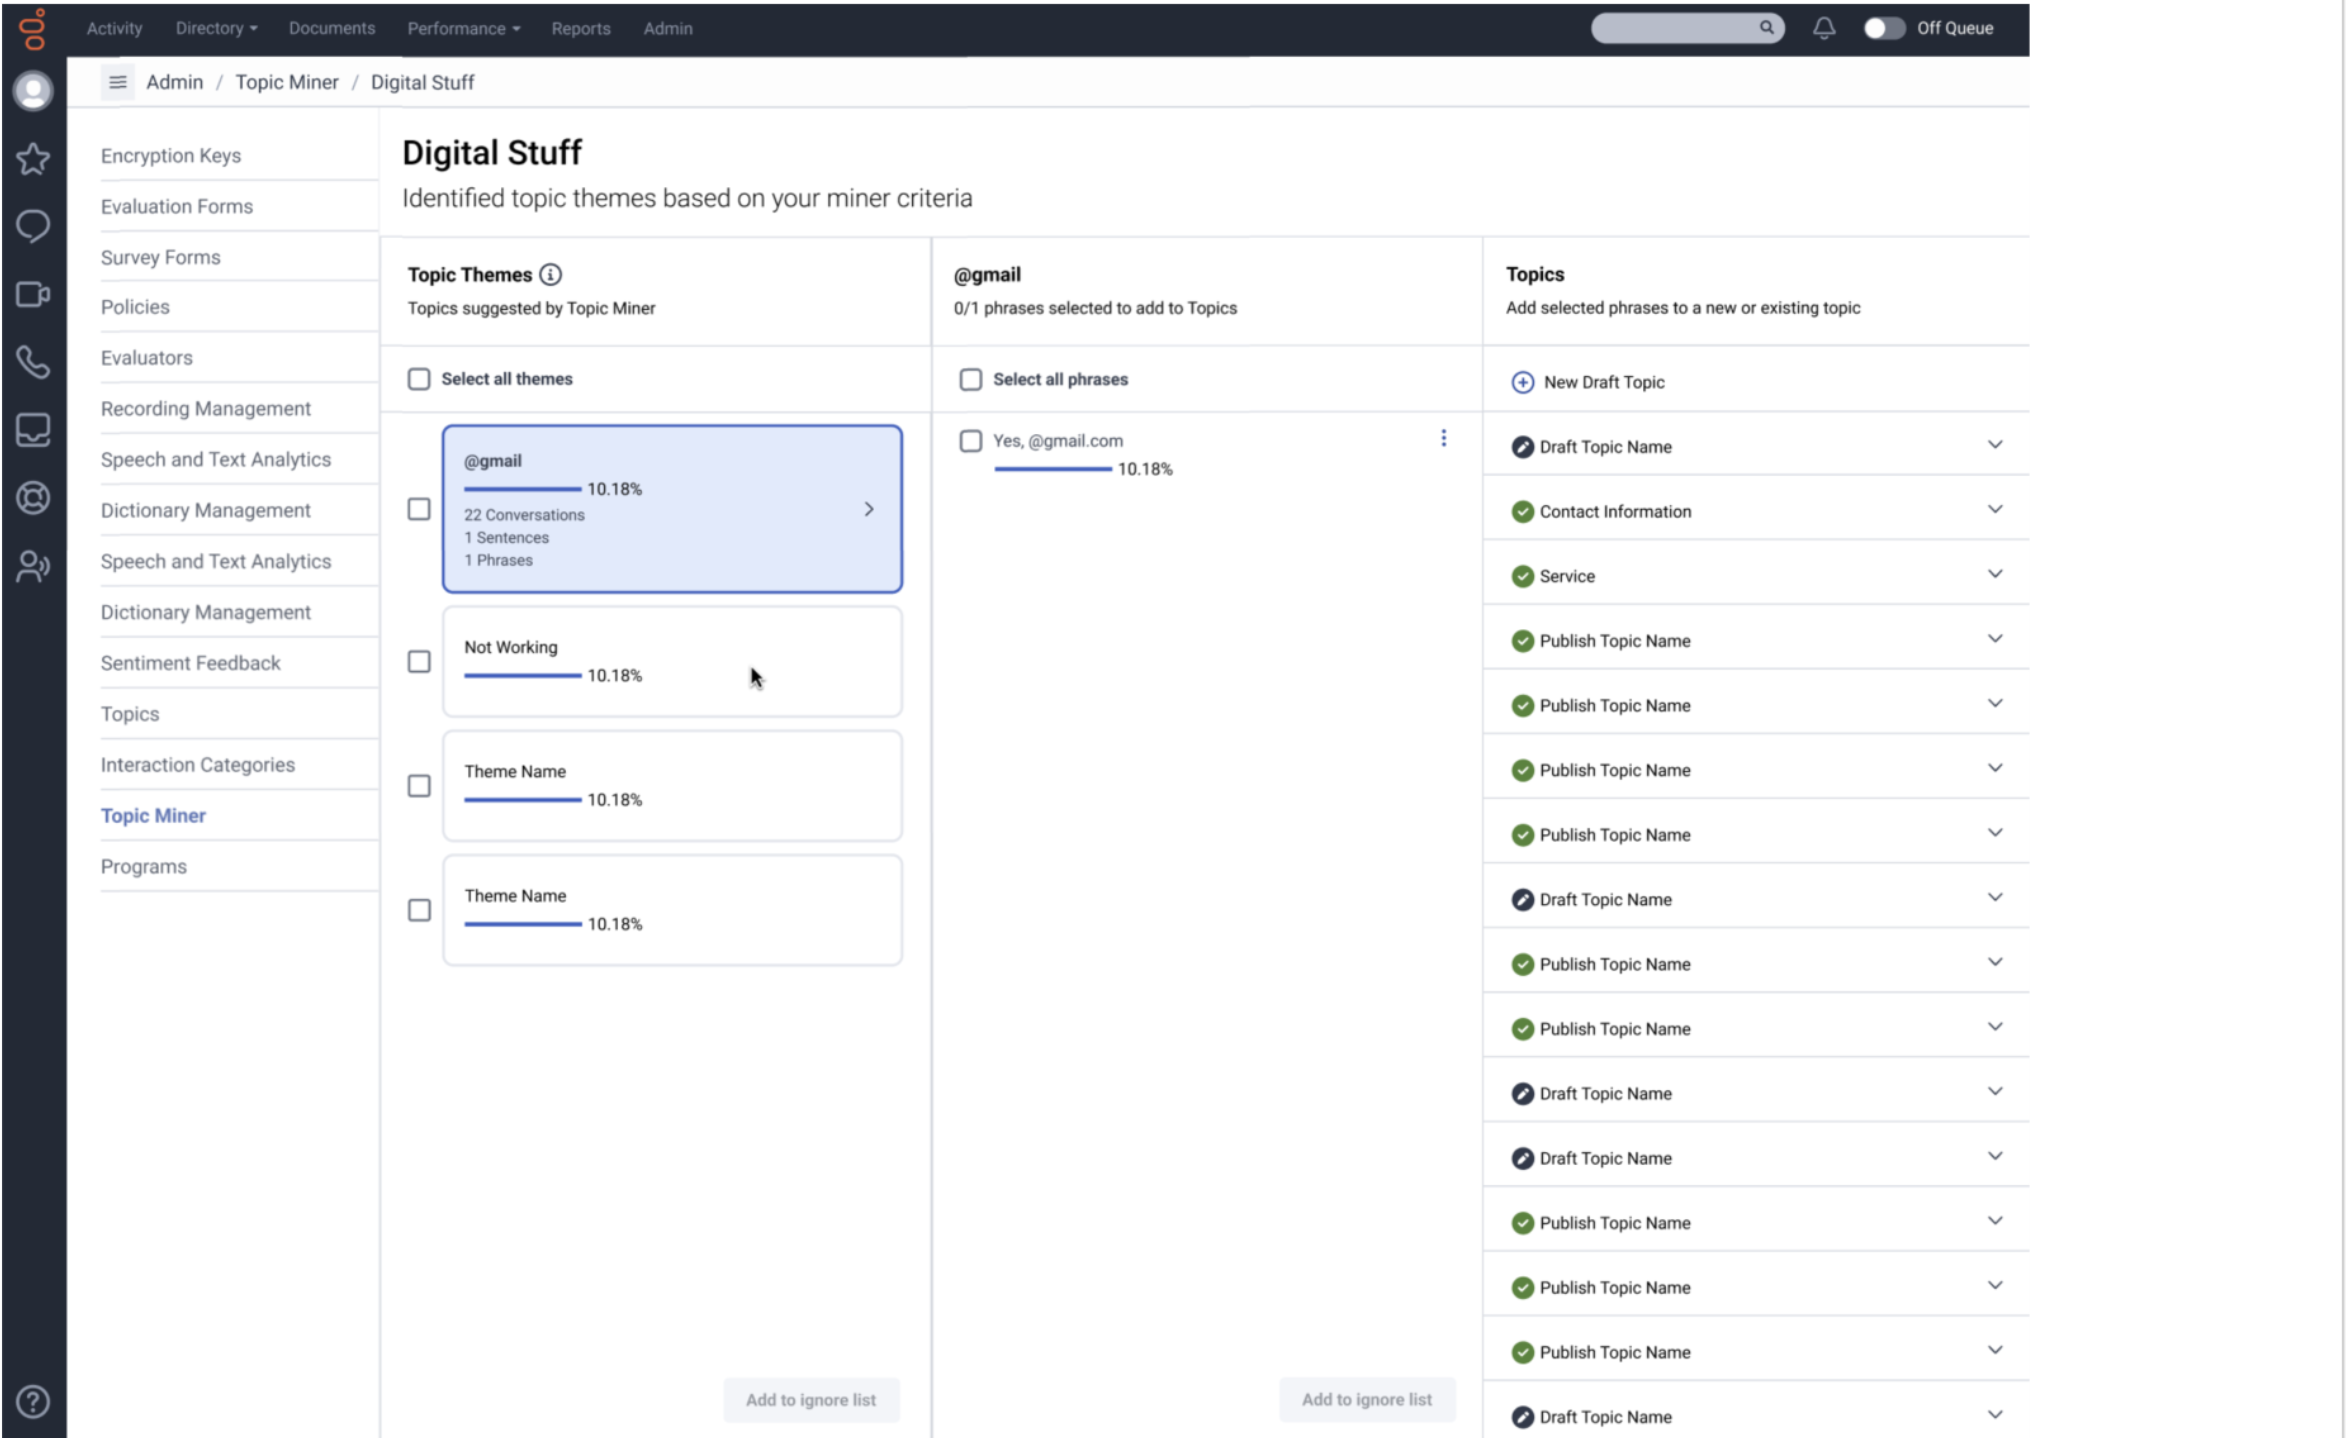Image resolution: width=2346 pixels, height=1438 pixels.
Task: Click the Topic Themes info icon
Action: click(x=550, y=274)
